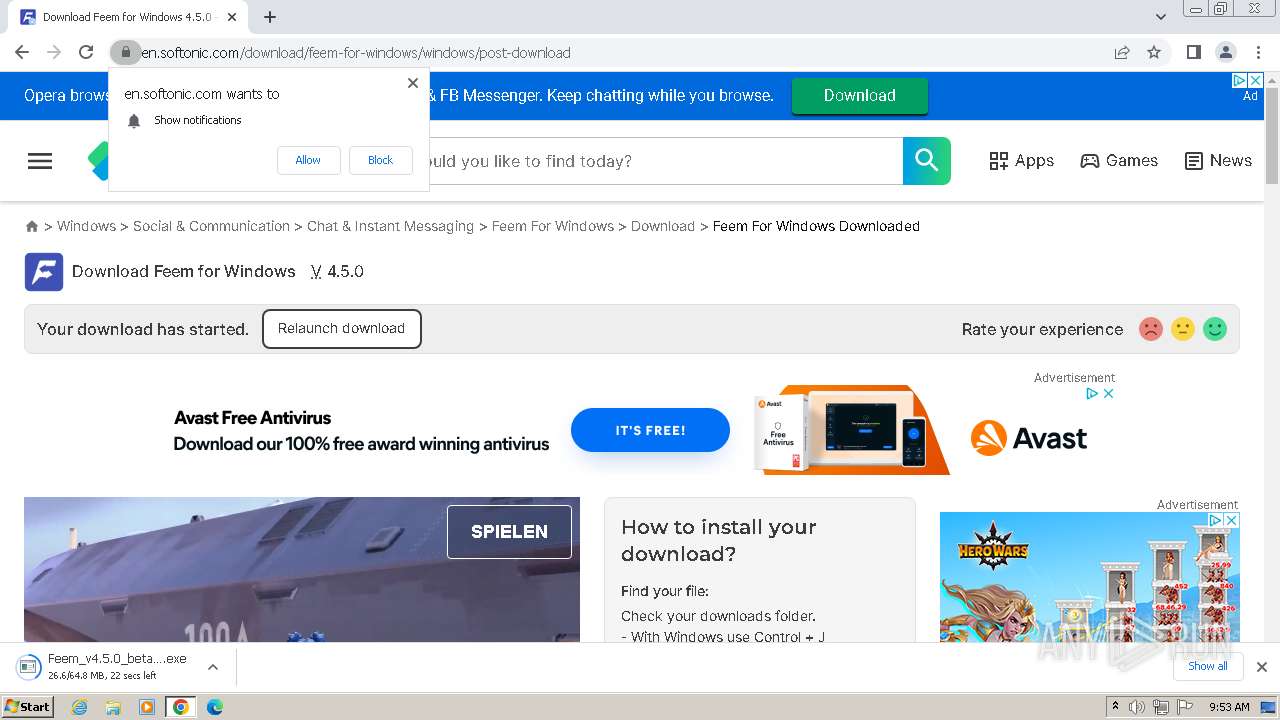The width and height of the screenshot is (1280, 720).
Task: Open the Games section
Action: 1119,160
